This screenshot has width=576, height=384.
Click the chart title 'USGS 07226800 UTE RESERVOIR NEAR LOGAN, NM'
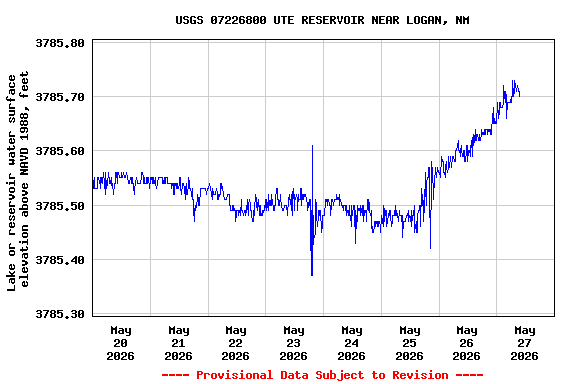coord(322,20)
